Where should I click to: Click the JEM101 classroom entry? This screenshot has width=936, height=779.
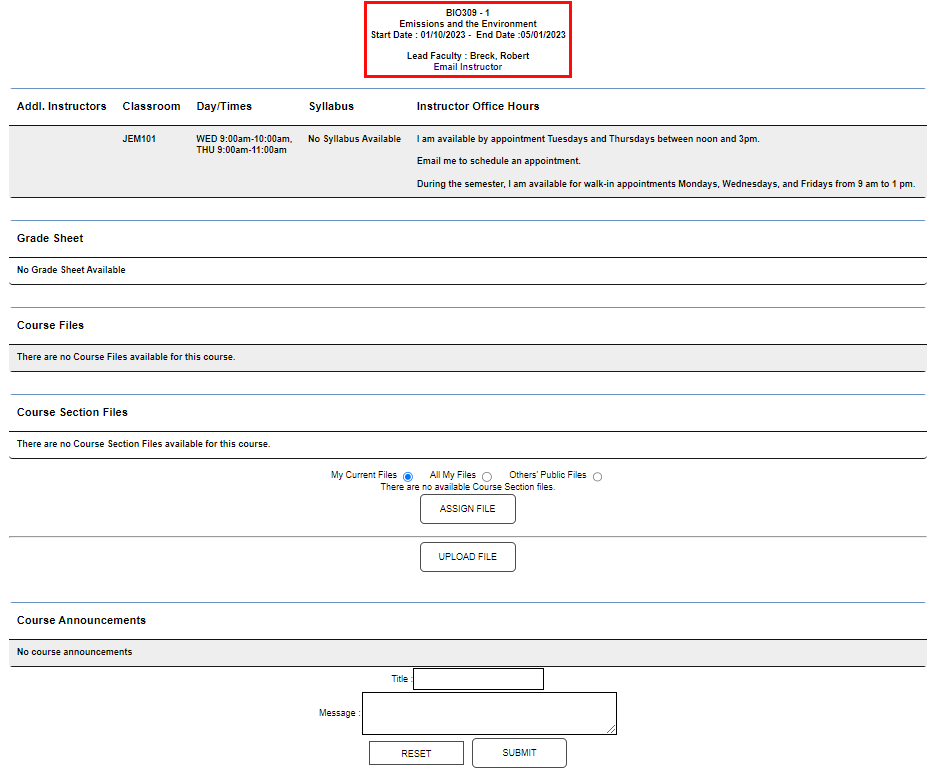pos(139,139)
